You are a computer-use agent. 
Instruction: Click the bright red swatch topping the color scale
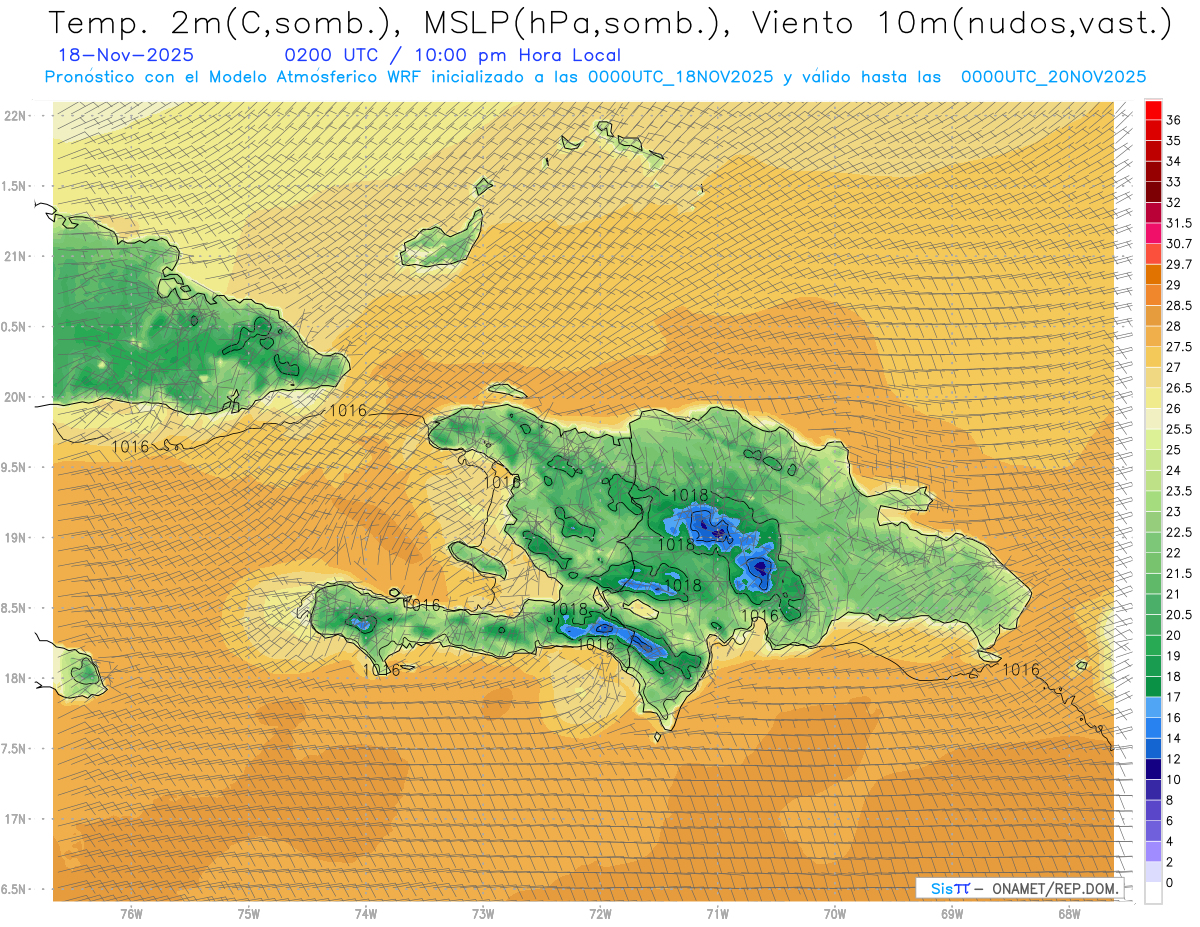(1153, 109)
